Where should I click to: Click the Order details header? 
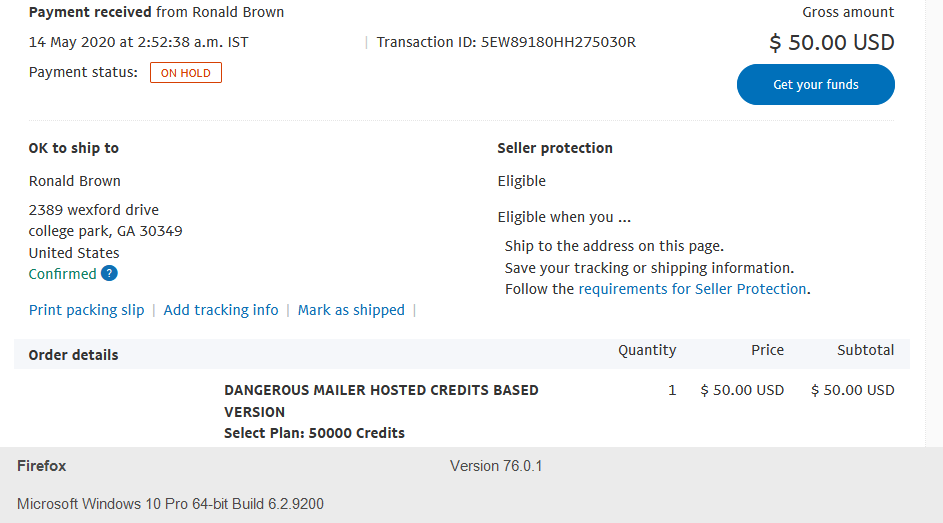[73, 355]
